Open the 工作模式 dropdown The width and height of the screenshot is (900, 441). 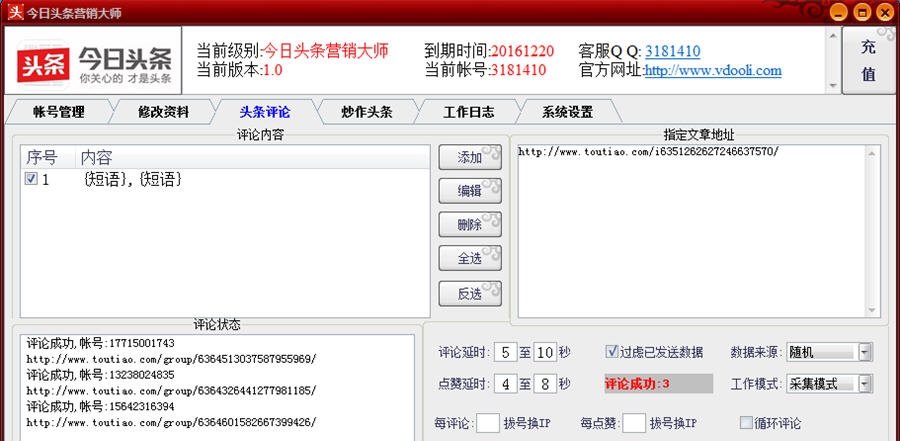[865, 384]
